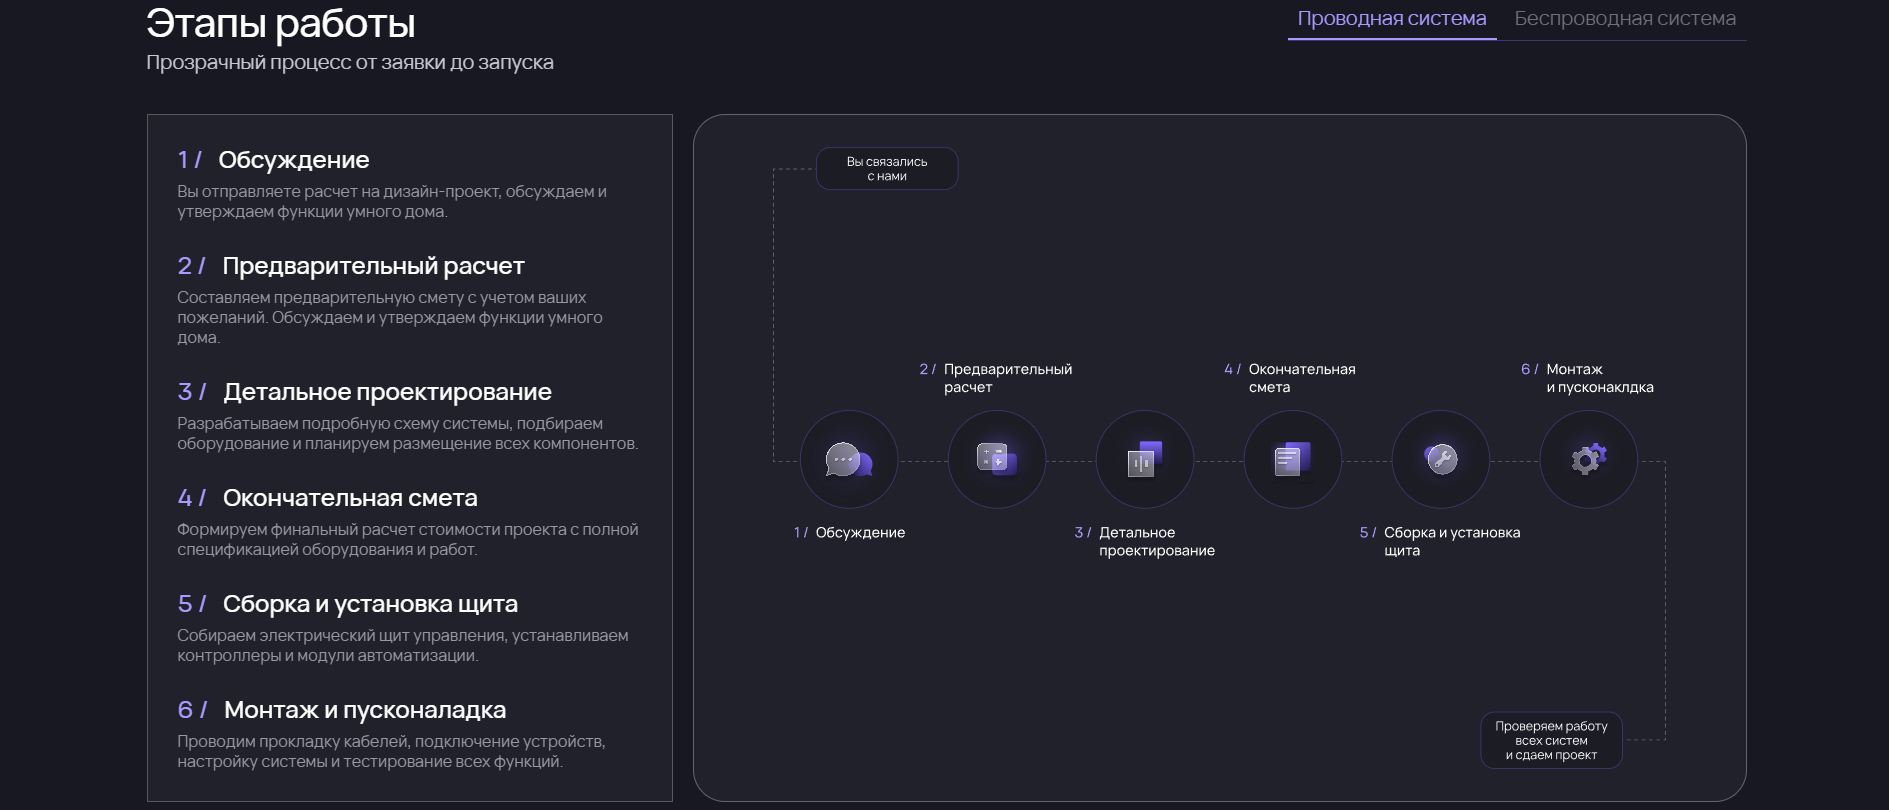Select step 1 Обсуждение heading in list
The height and width of the screenshot is (810, 1889).
pos(273,160)
